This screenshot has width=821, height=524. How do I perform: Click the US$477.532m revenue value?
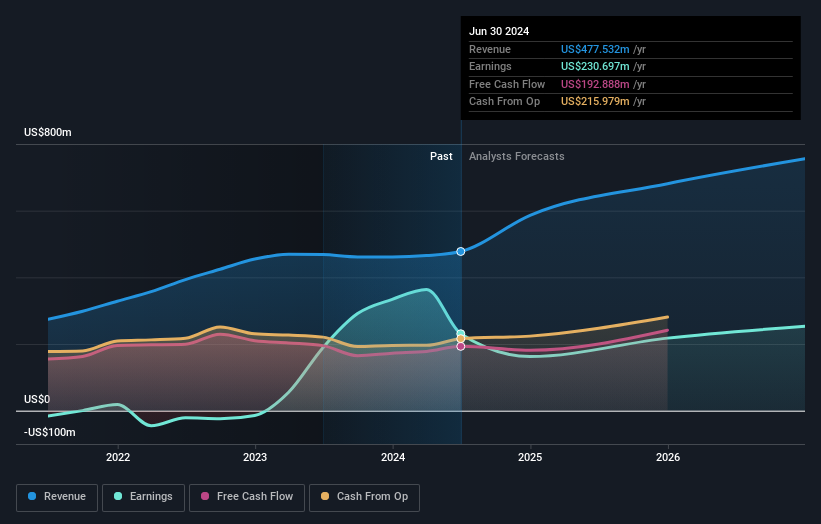[x=595, y=49]
